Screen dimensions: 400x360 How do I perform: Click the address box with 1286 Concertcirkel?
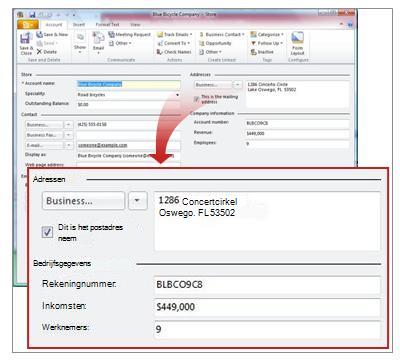tap(267, 221)
